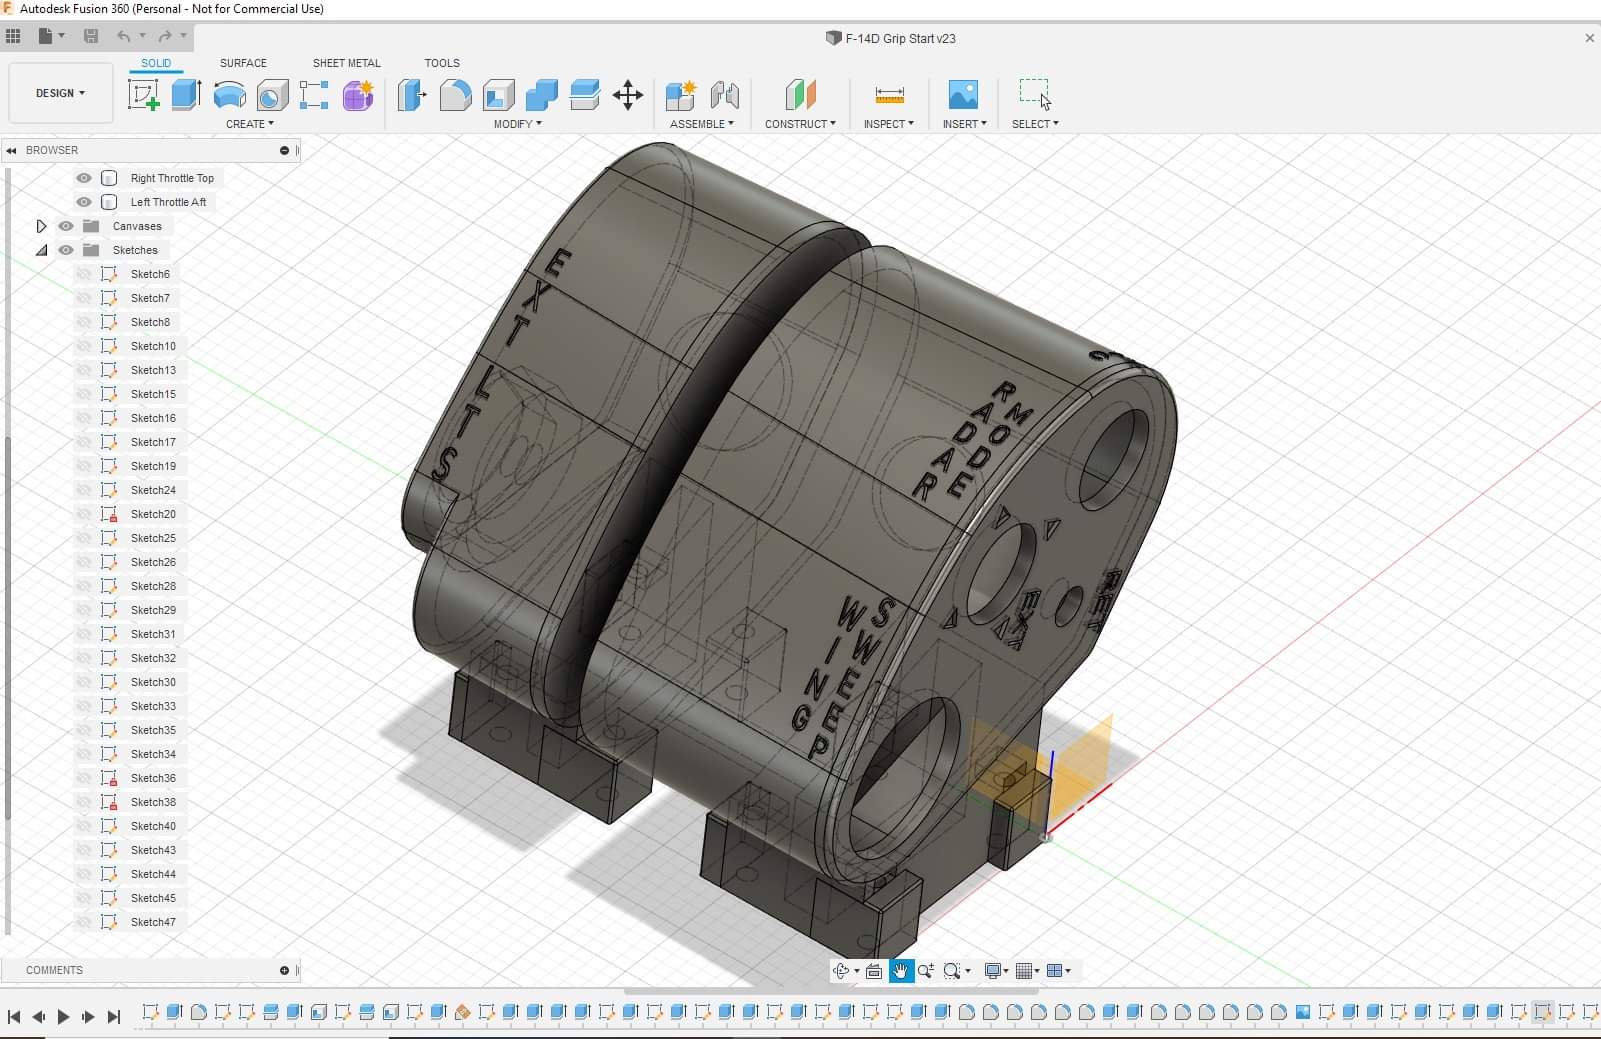Click the Redo arrow

(x=165, y=36)
